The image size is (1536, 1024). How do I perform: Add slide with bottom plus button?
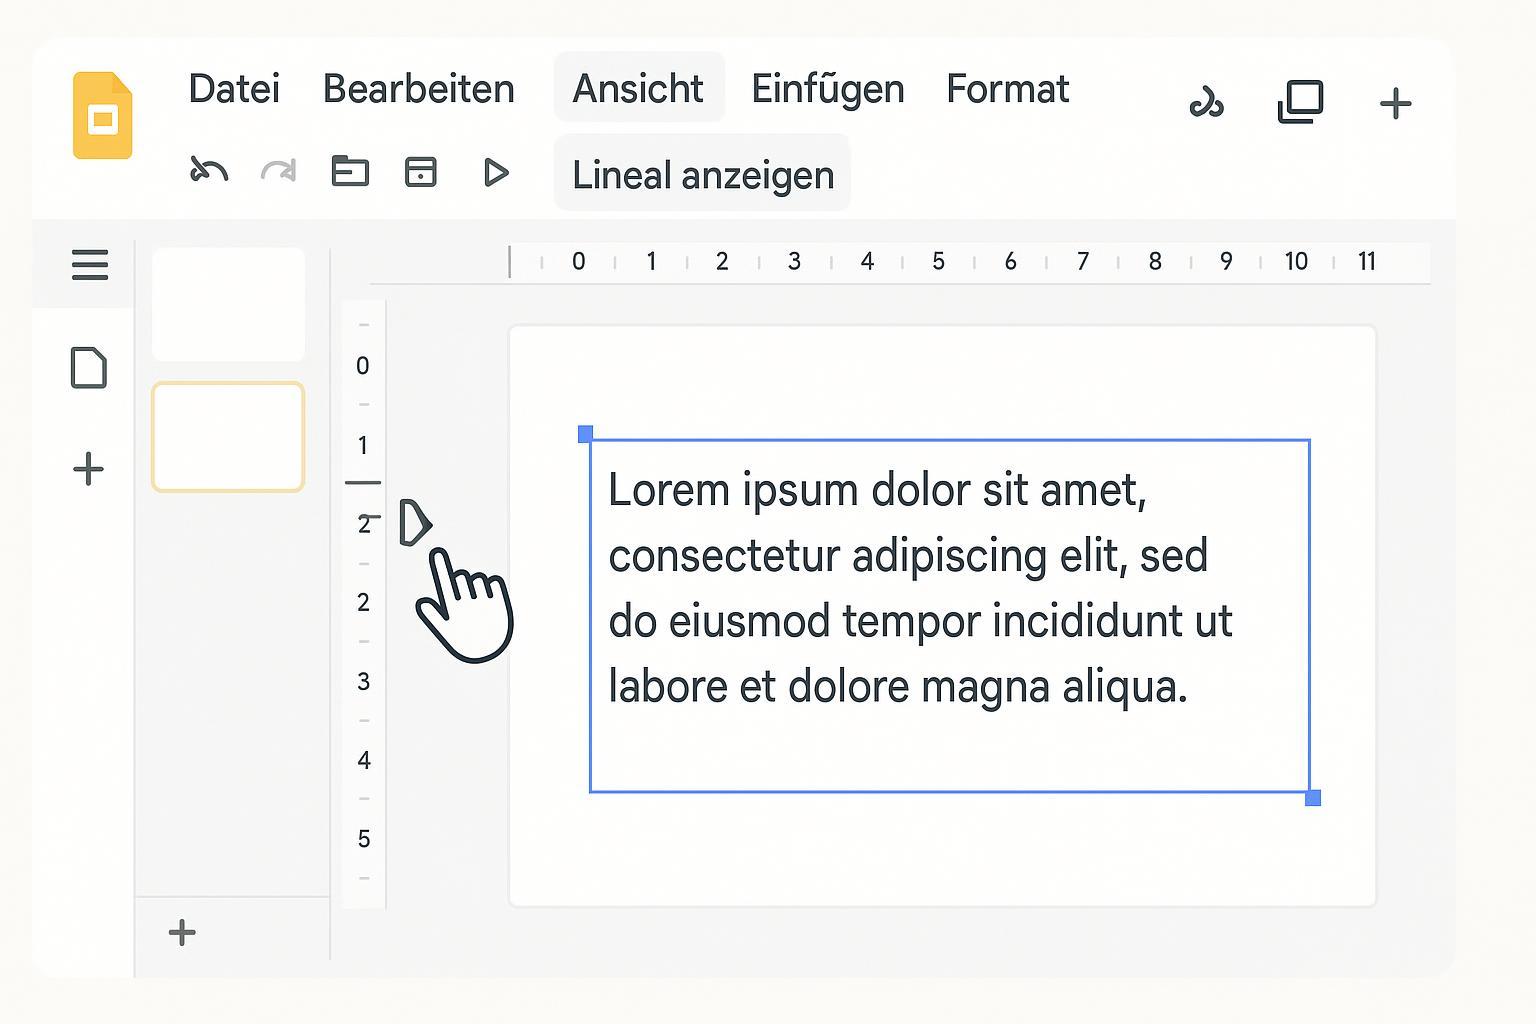(182, 932)
